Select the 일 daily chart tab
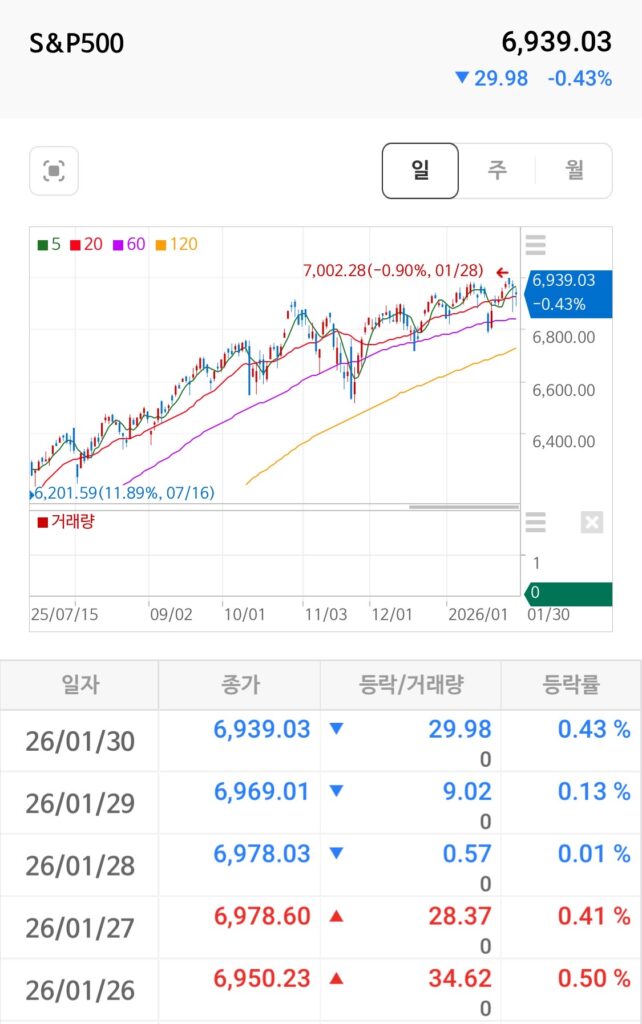642x1024 pixels. 420,170
